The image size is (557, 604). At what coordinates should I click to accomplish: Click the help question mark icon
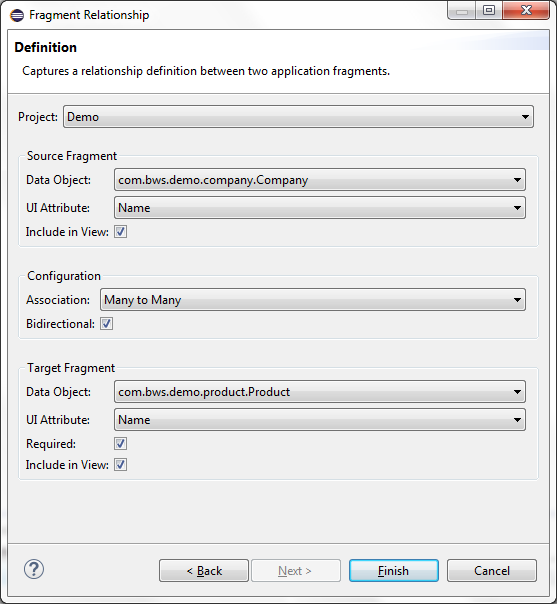click(34, 569)
